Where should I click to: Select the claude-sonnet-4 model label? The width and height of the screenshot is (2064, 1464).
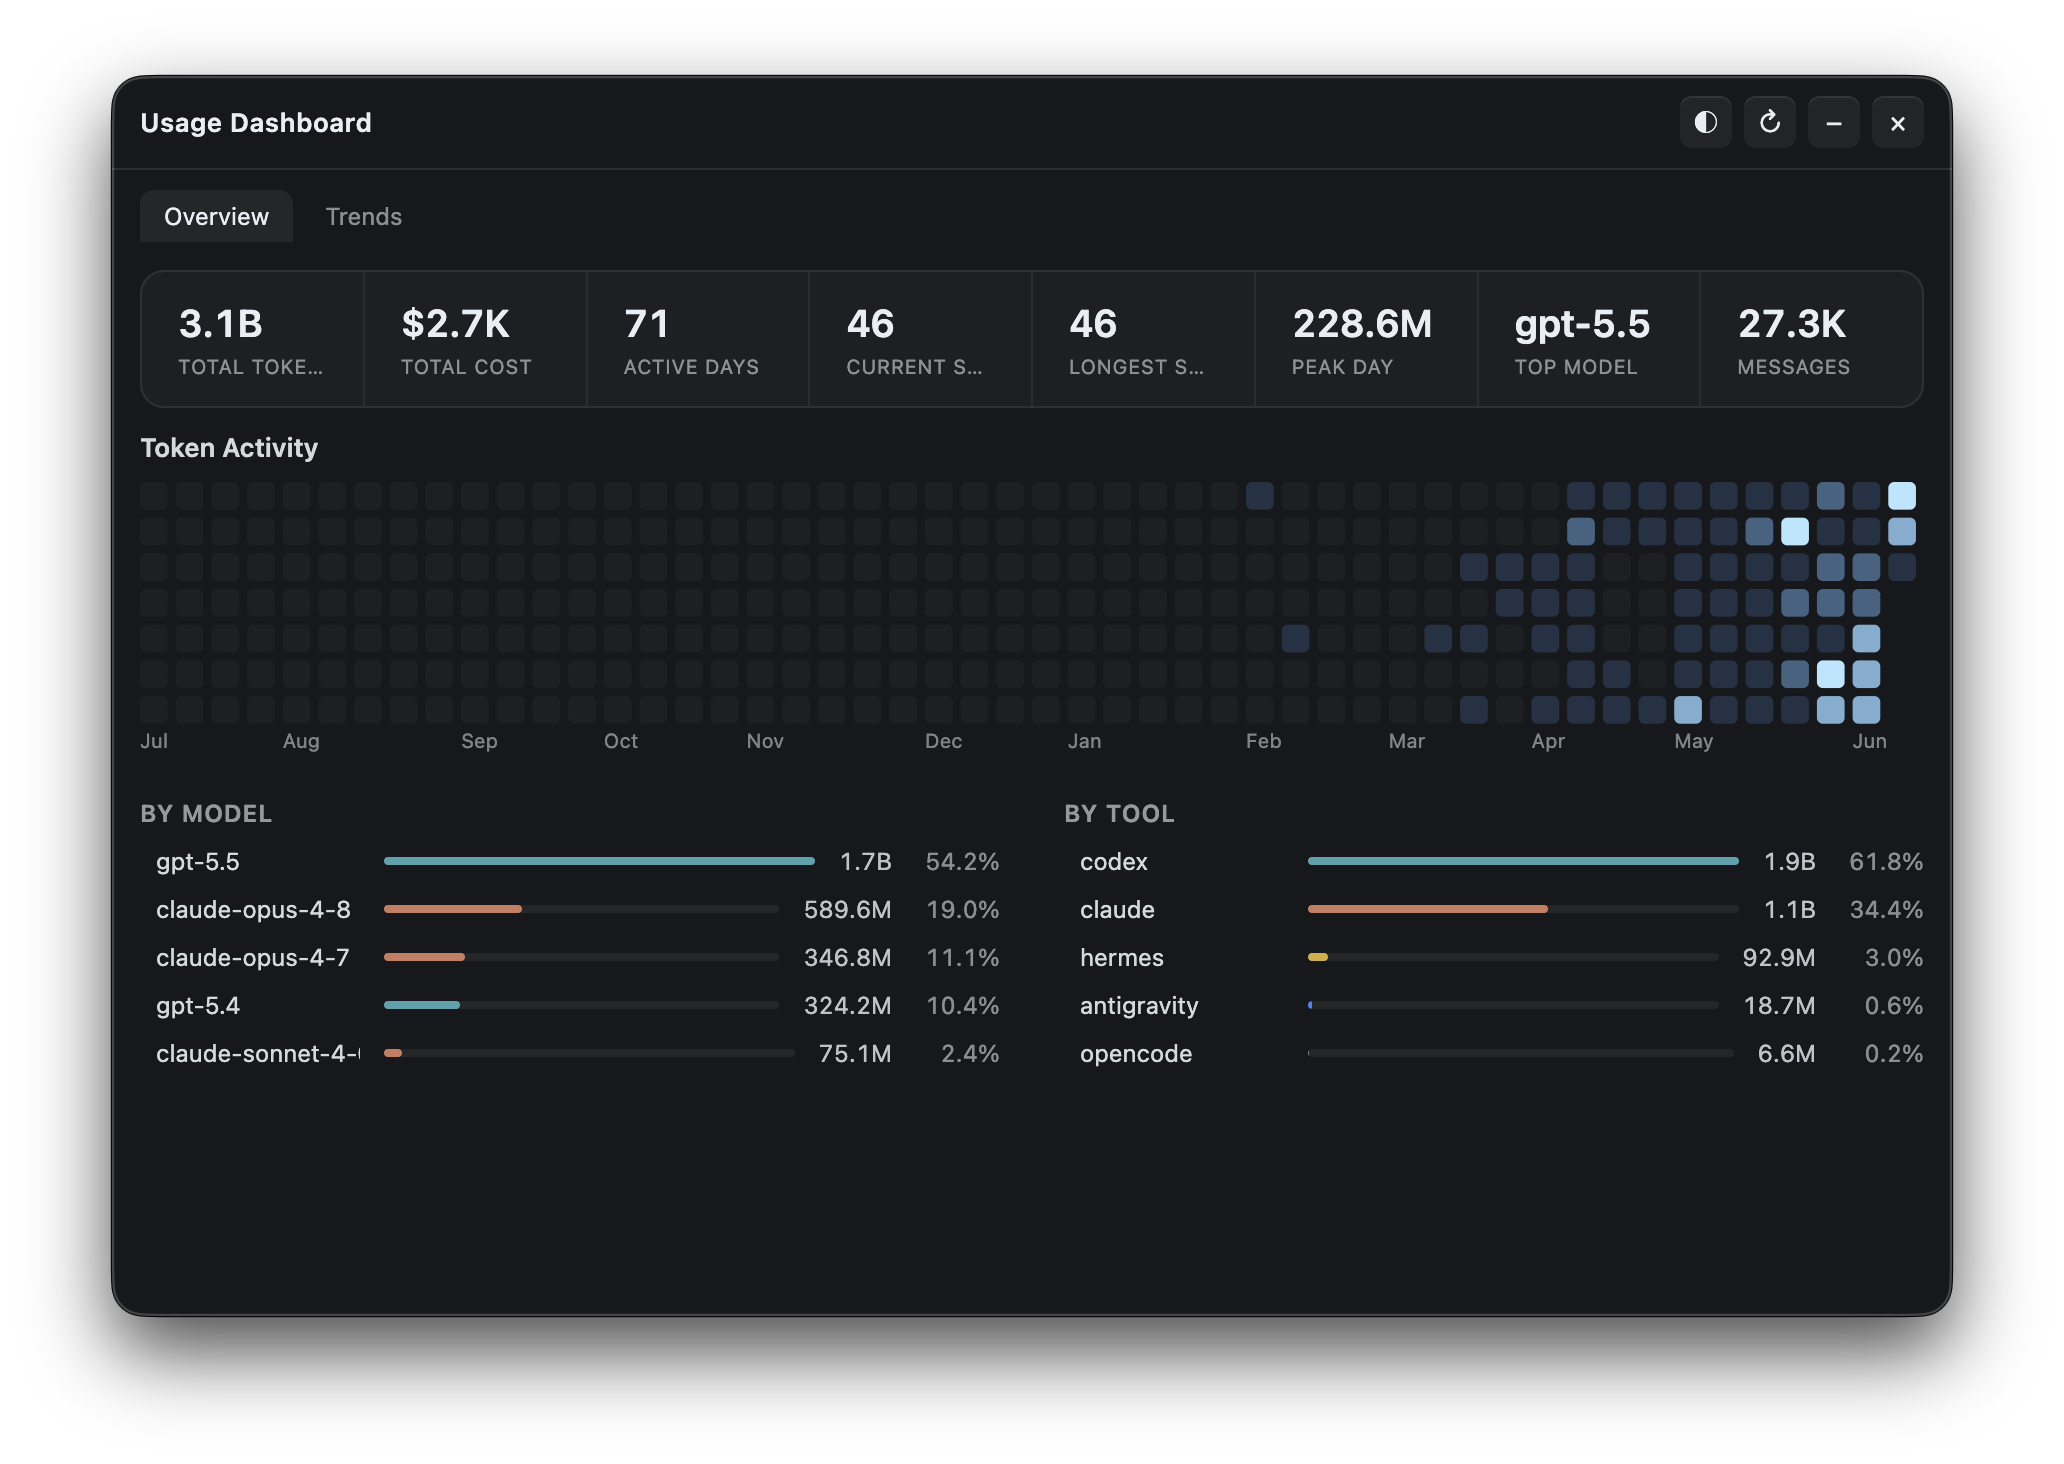(258, 1053)
